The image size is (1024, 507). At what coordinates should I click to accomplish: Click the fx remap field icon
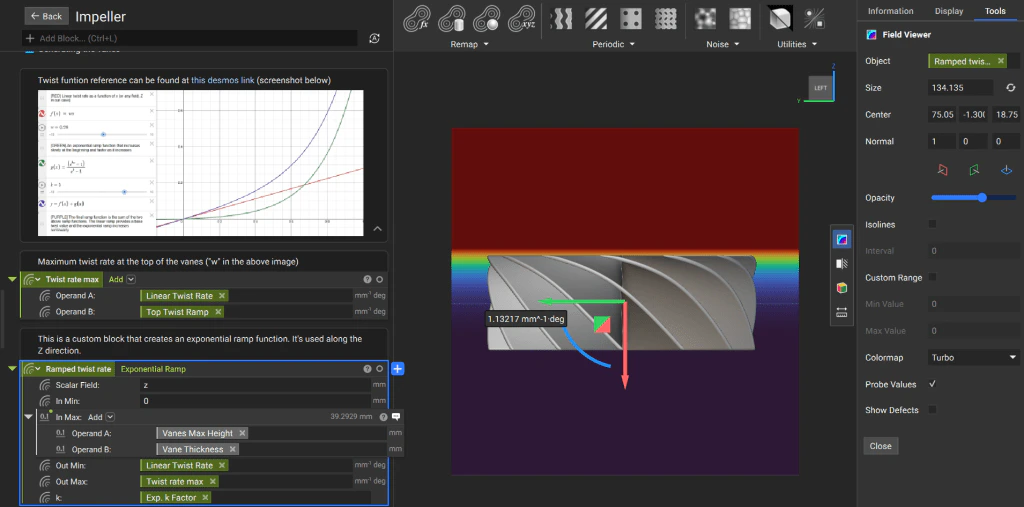point(415,19)
